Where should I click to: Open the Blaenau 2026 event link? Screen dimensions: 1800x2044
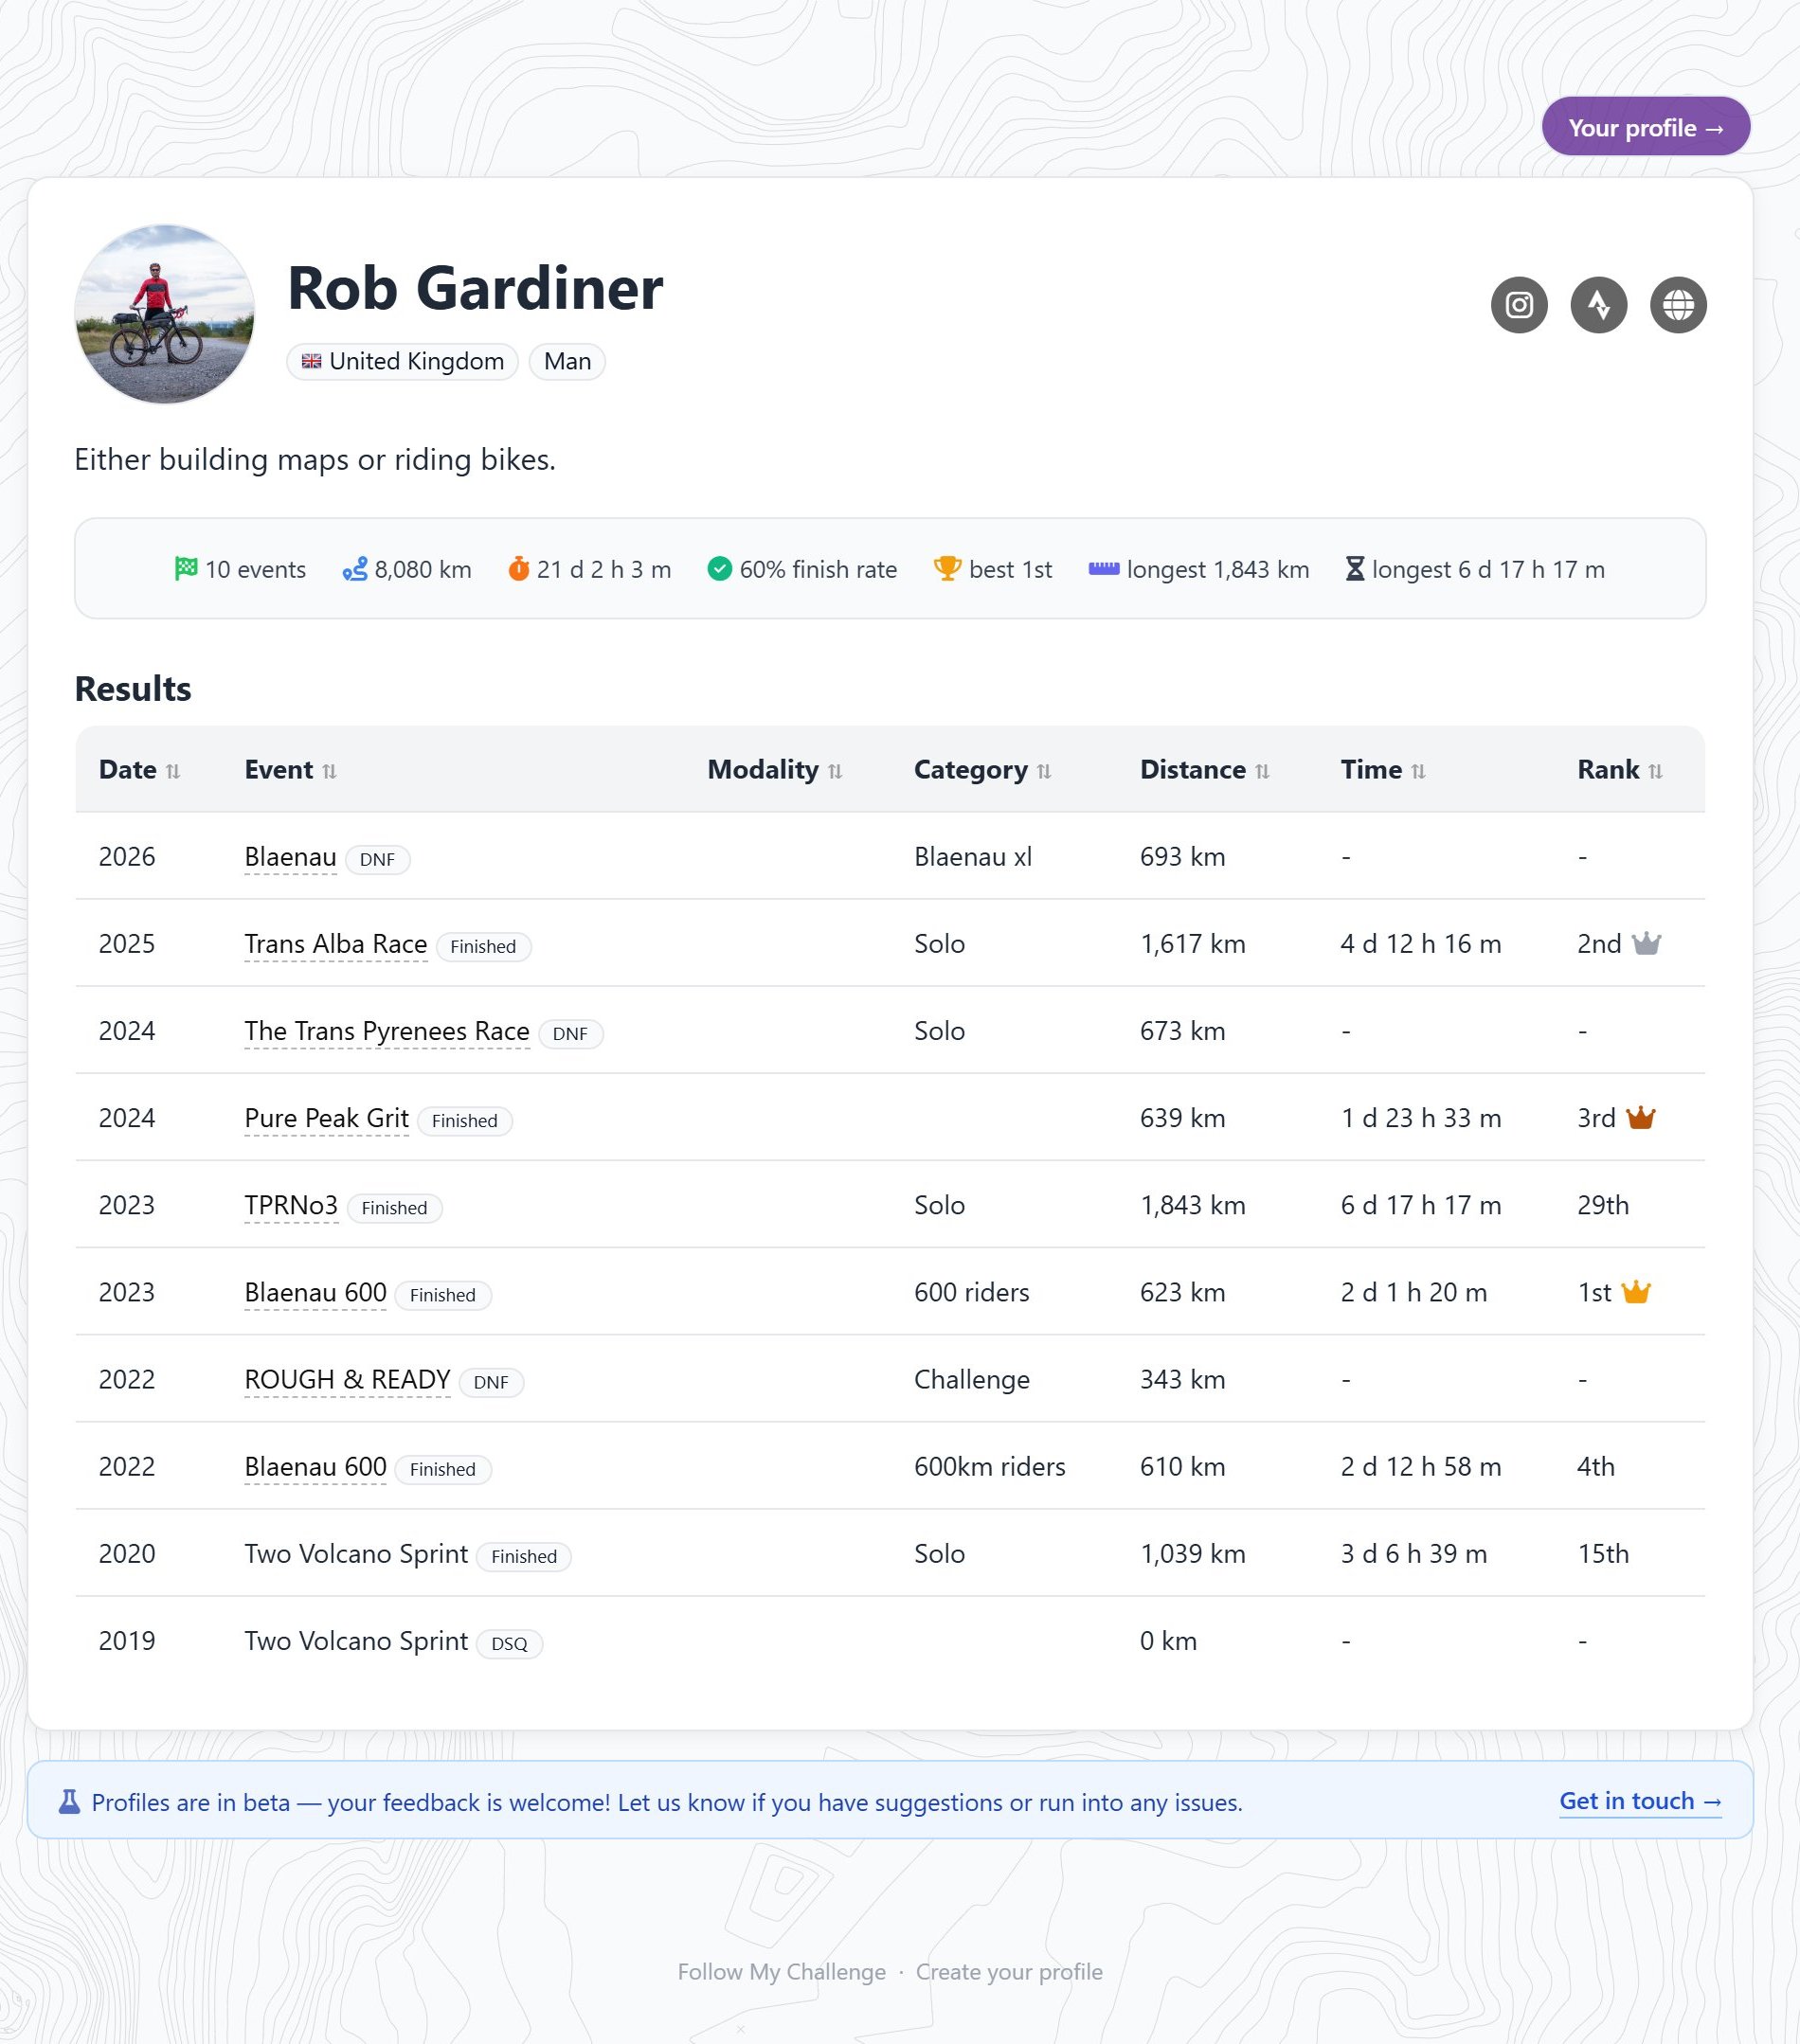[x=290, y=858]
